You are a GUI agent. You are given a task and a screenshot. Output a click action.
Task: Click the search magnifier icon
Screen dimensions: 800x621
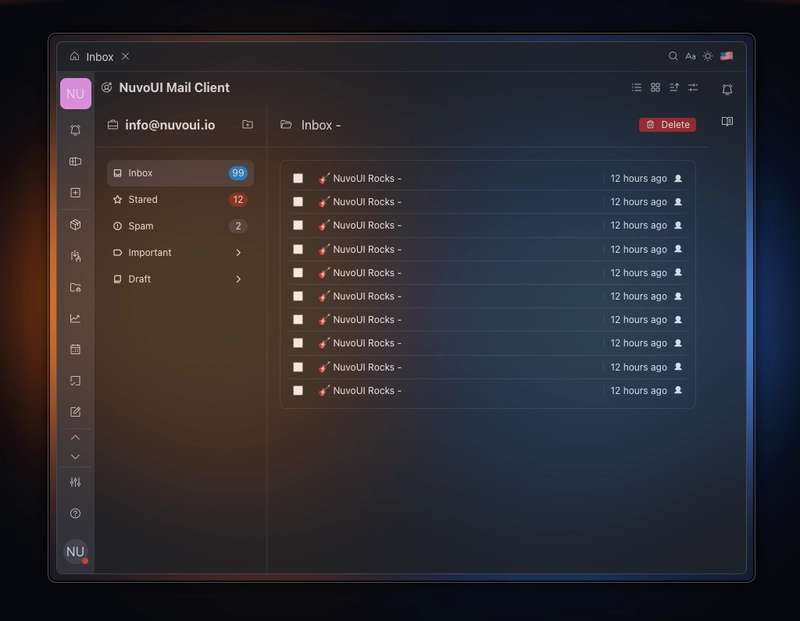tap(673, 56)
